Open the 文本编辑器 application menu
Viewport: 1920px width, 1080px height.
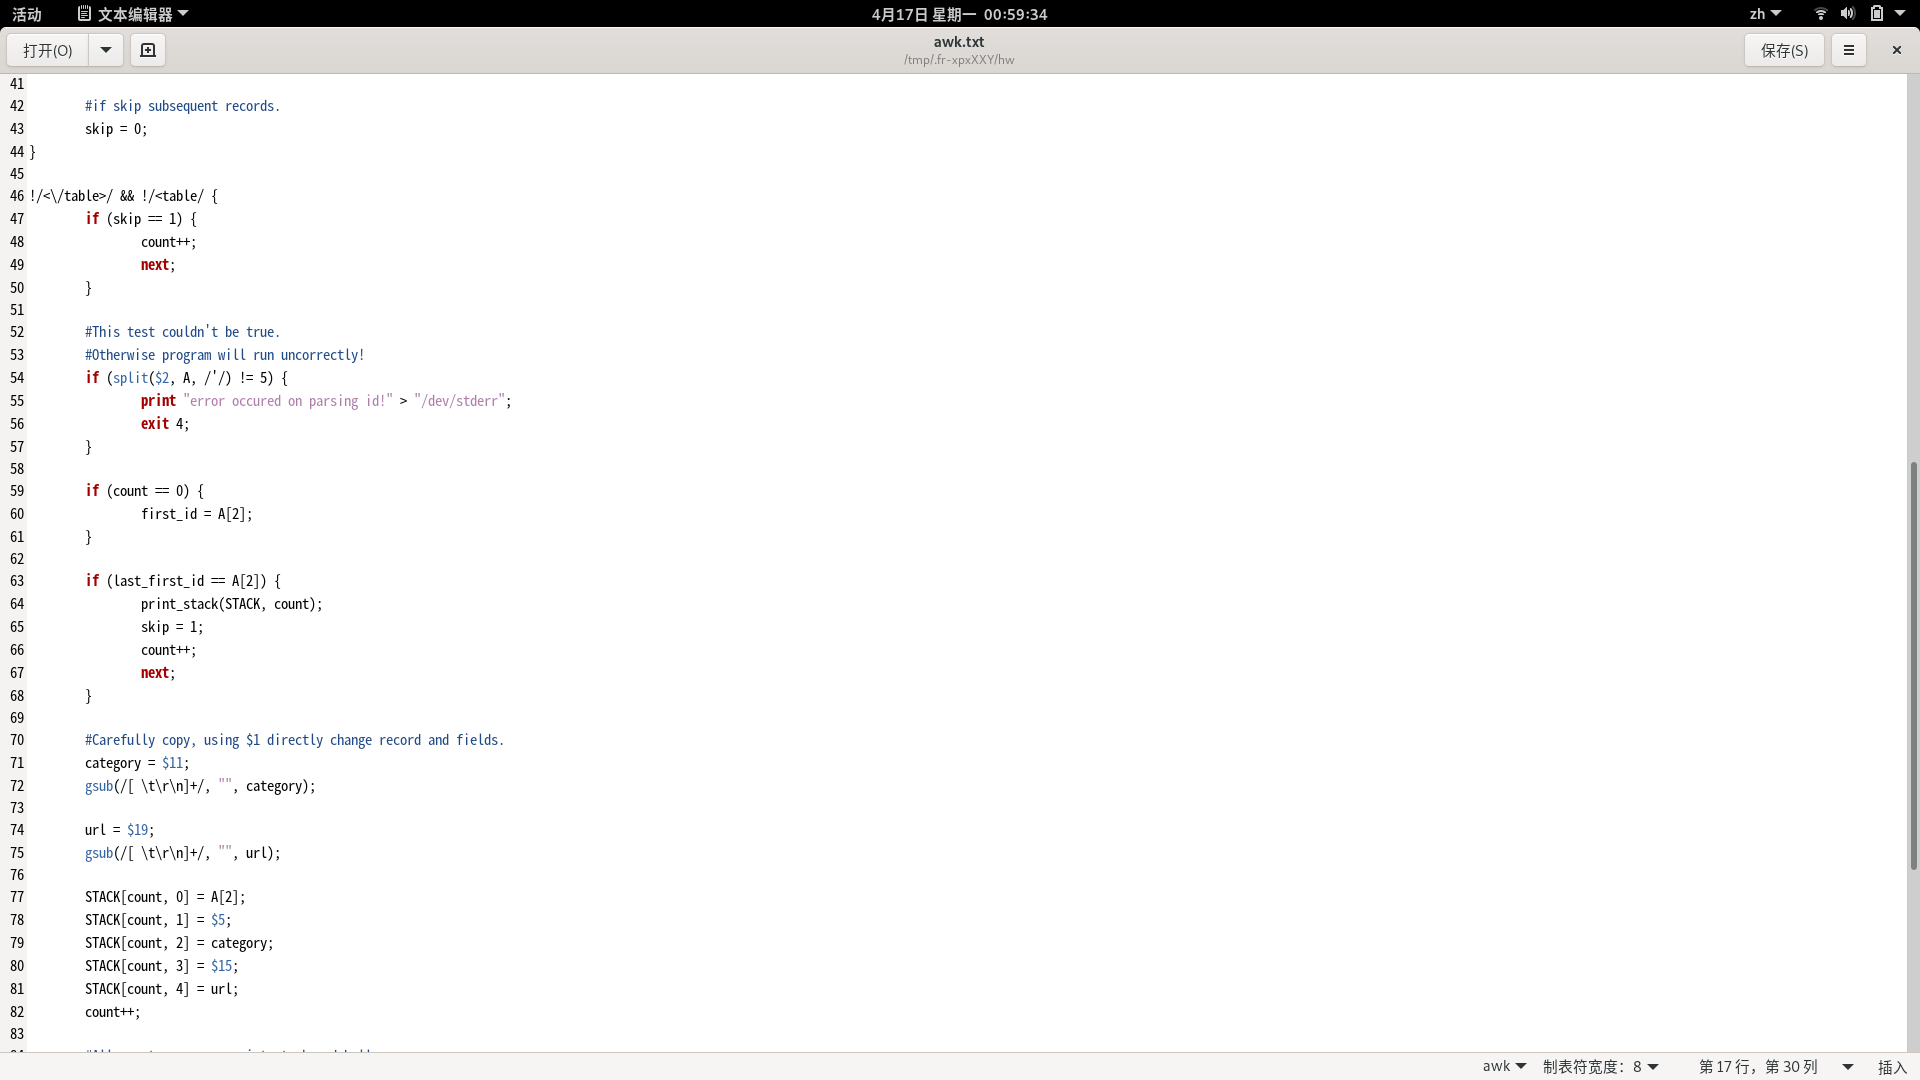pos(134,14)
